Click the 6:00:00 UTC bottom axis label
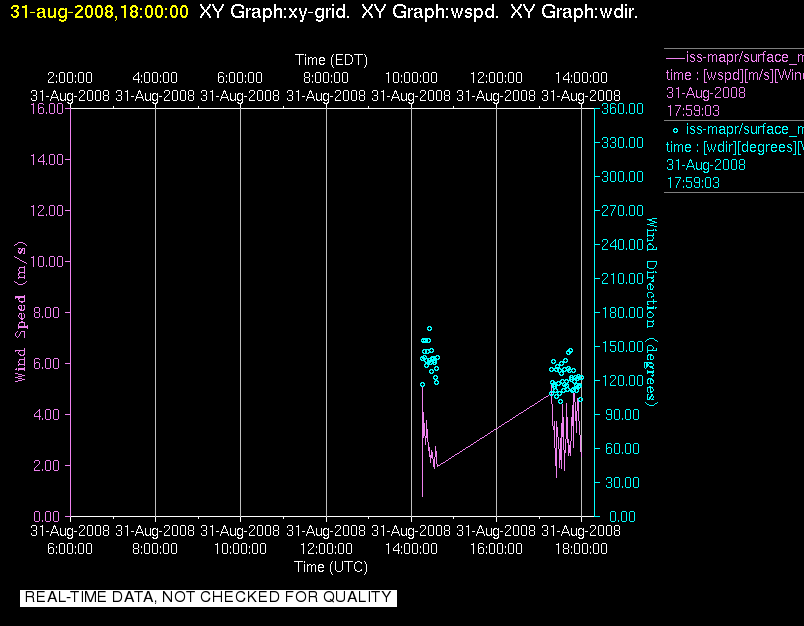The image size is (804, 626). [70, 549]
